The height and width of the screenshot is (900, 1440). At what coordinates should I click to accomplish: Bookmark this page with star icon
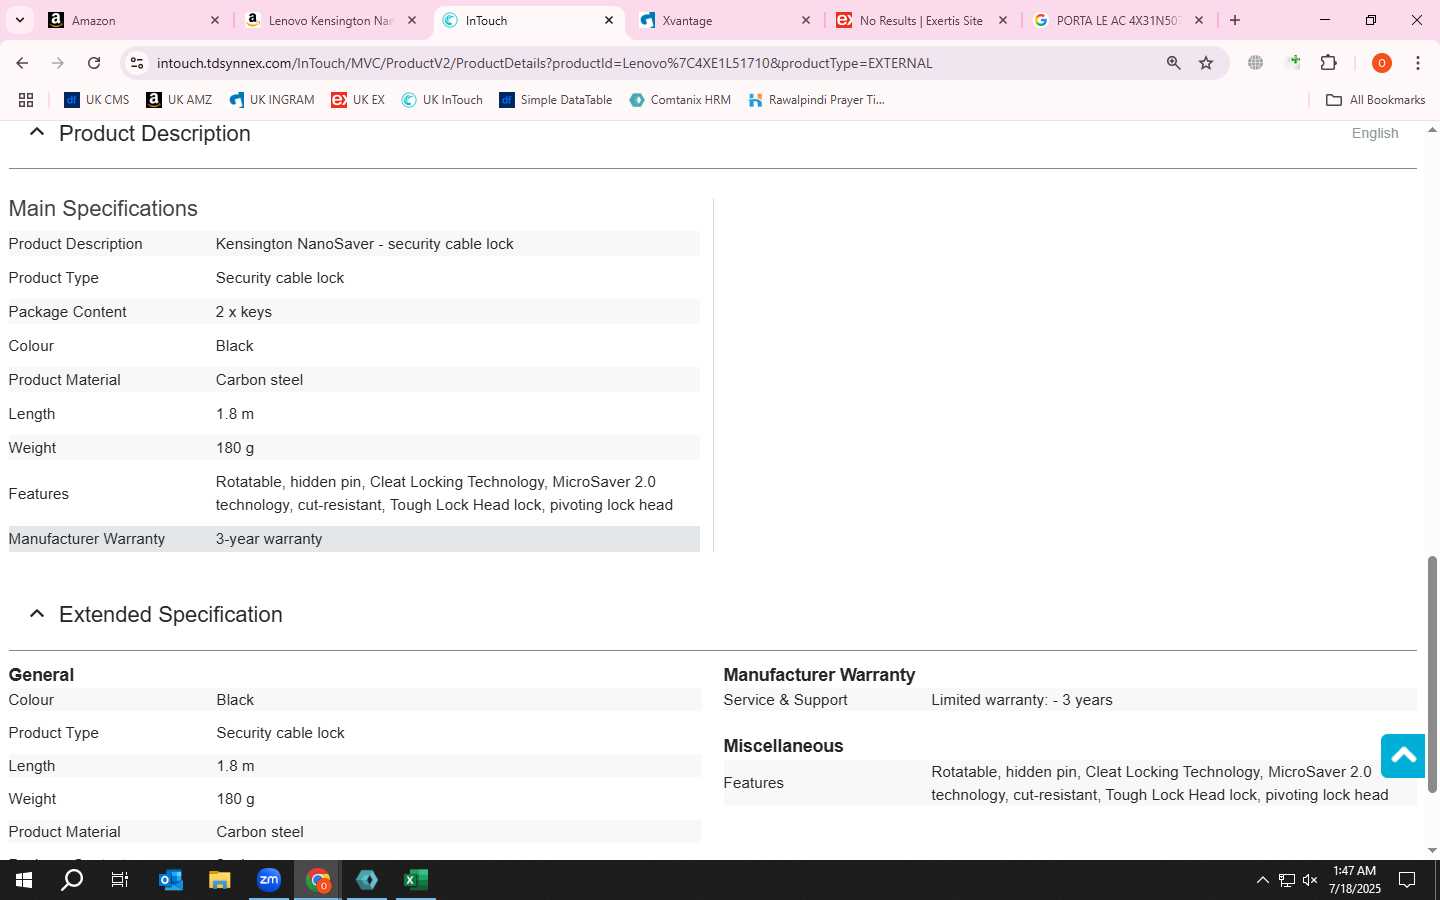tap(1206, 63)
